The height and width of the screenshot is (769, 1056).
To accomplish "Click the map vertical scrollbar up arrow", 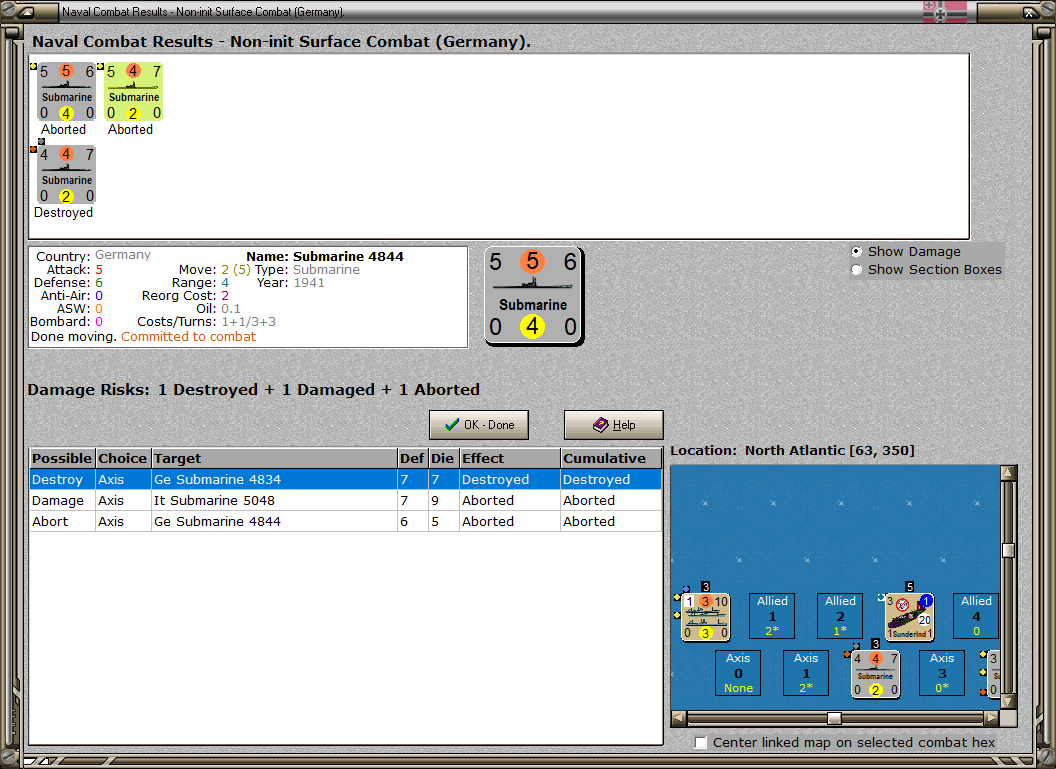I will tap(1008, 473).
